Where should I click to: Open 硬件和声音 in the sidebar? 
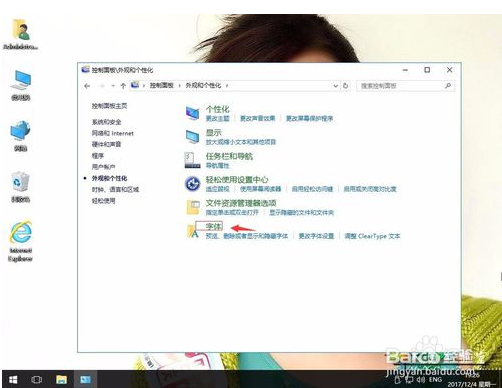click(107, 144)
